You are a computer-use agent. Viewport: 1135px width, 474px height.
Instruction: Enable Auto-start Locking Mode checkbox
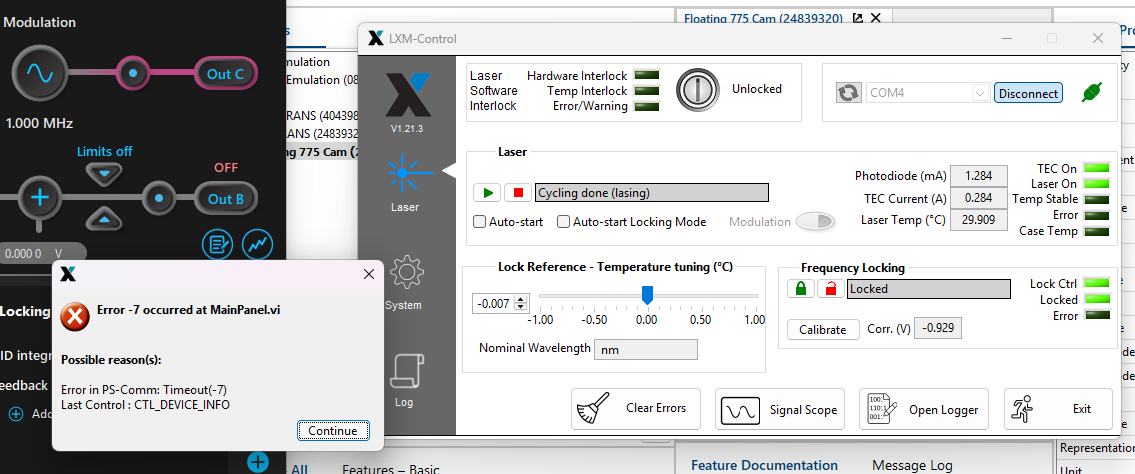pyautogui.click(x=563, y=222)
